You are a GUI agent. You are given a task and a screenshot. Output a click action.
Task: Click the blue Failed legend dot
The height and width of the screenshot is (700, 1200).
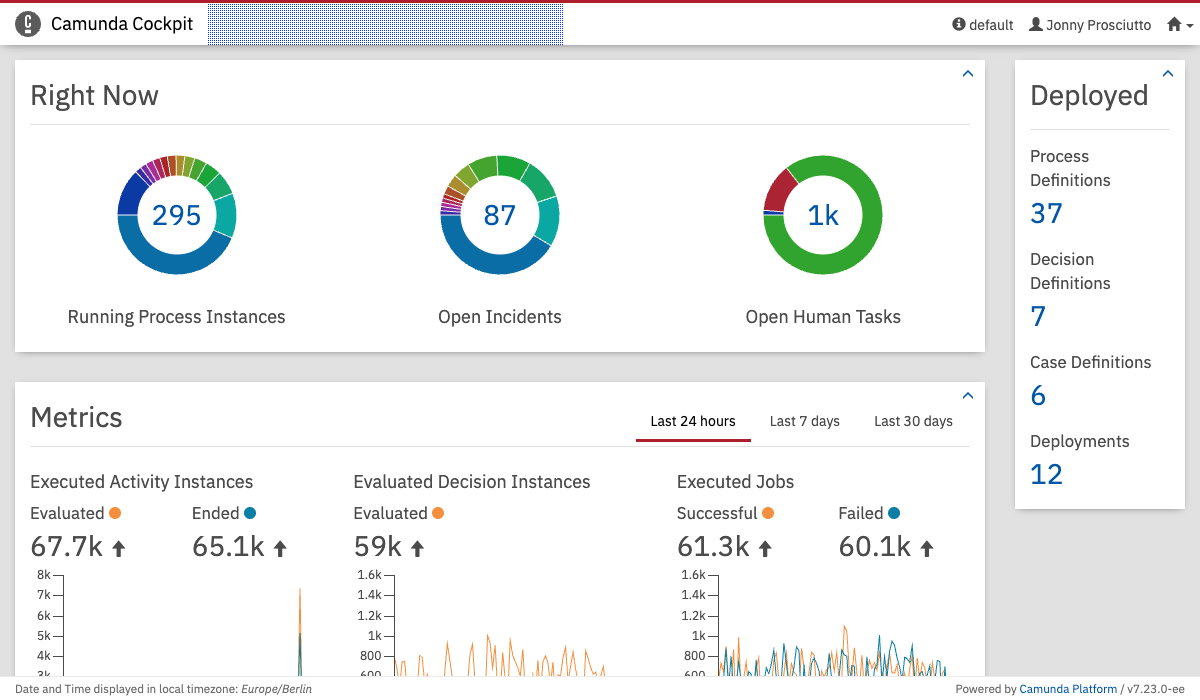coord(894,513)
